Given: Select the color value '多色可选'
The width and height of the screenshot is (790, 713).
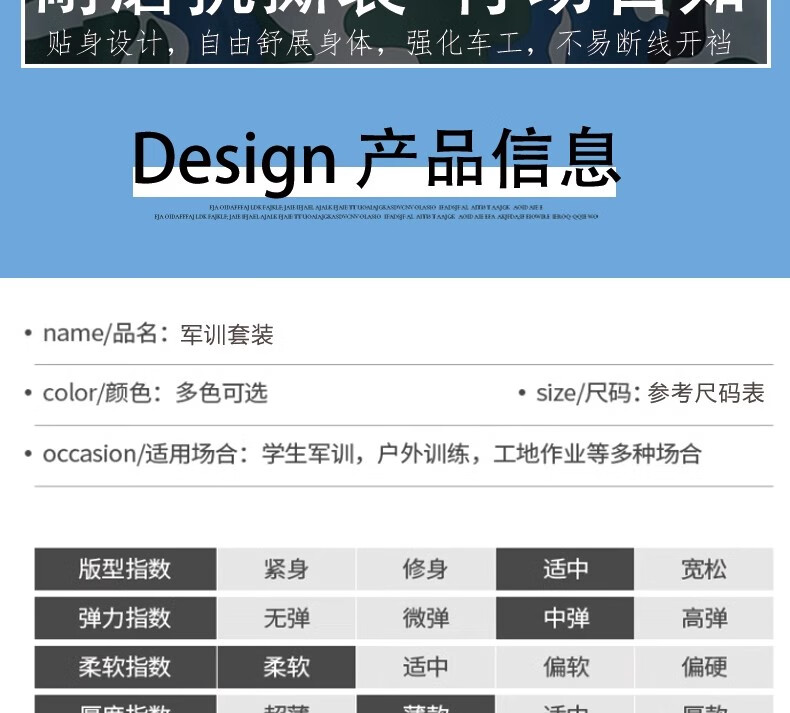Looking at the screenshot, I should (222, 393).
